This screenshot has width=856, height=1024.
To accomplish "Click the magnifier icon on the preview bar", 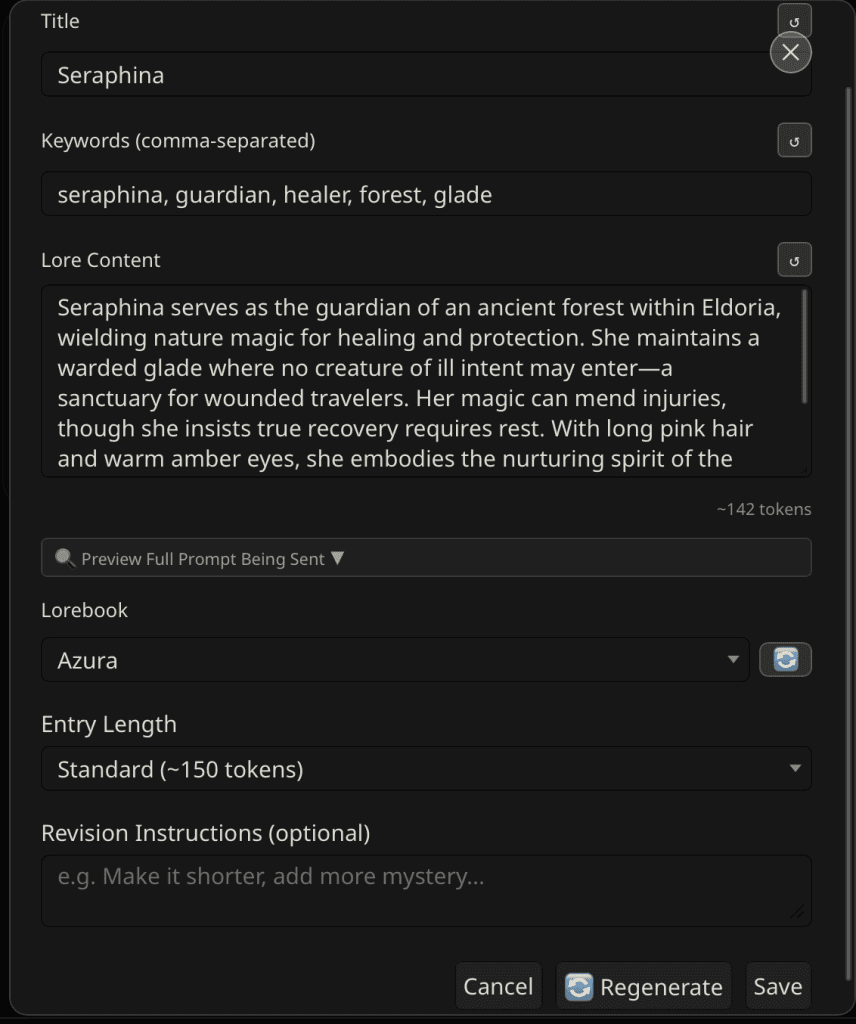I will pos(65,558).
